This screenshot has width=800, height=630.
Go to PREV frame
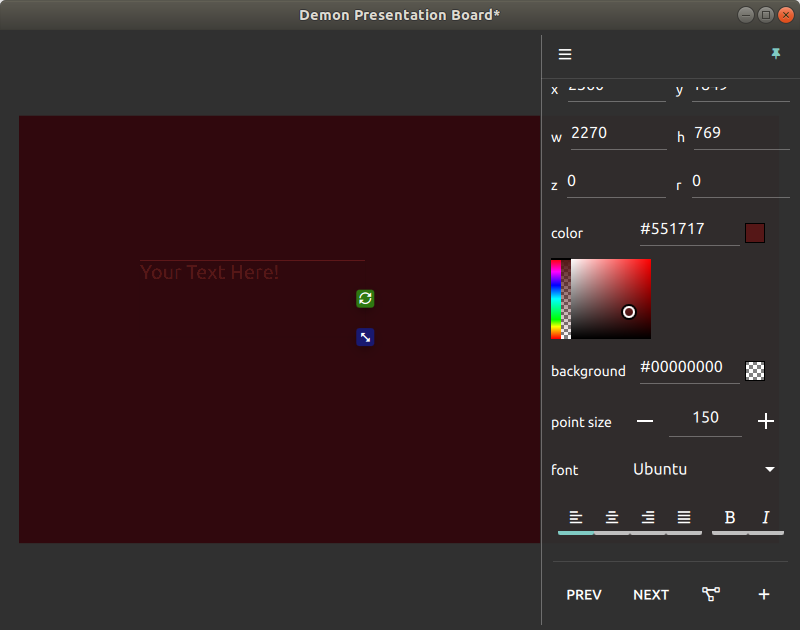click(584, 595)
